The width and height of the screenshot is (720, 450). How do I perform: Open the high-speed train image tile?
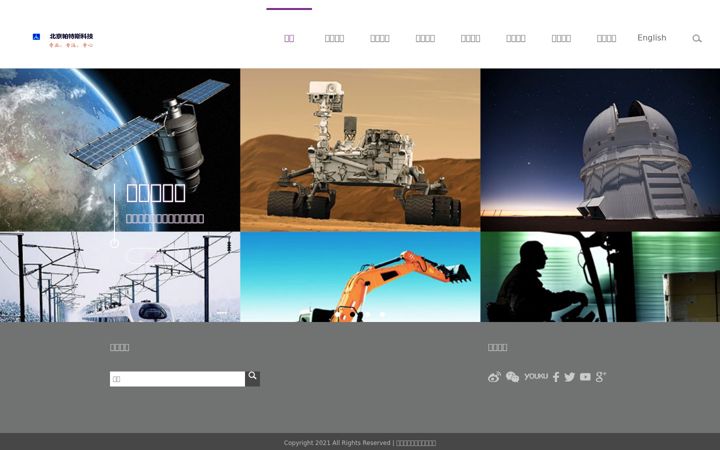point(120,277)
